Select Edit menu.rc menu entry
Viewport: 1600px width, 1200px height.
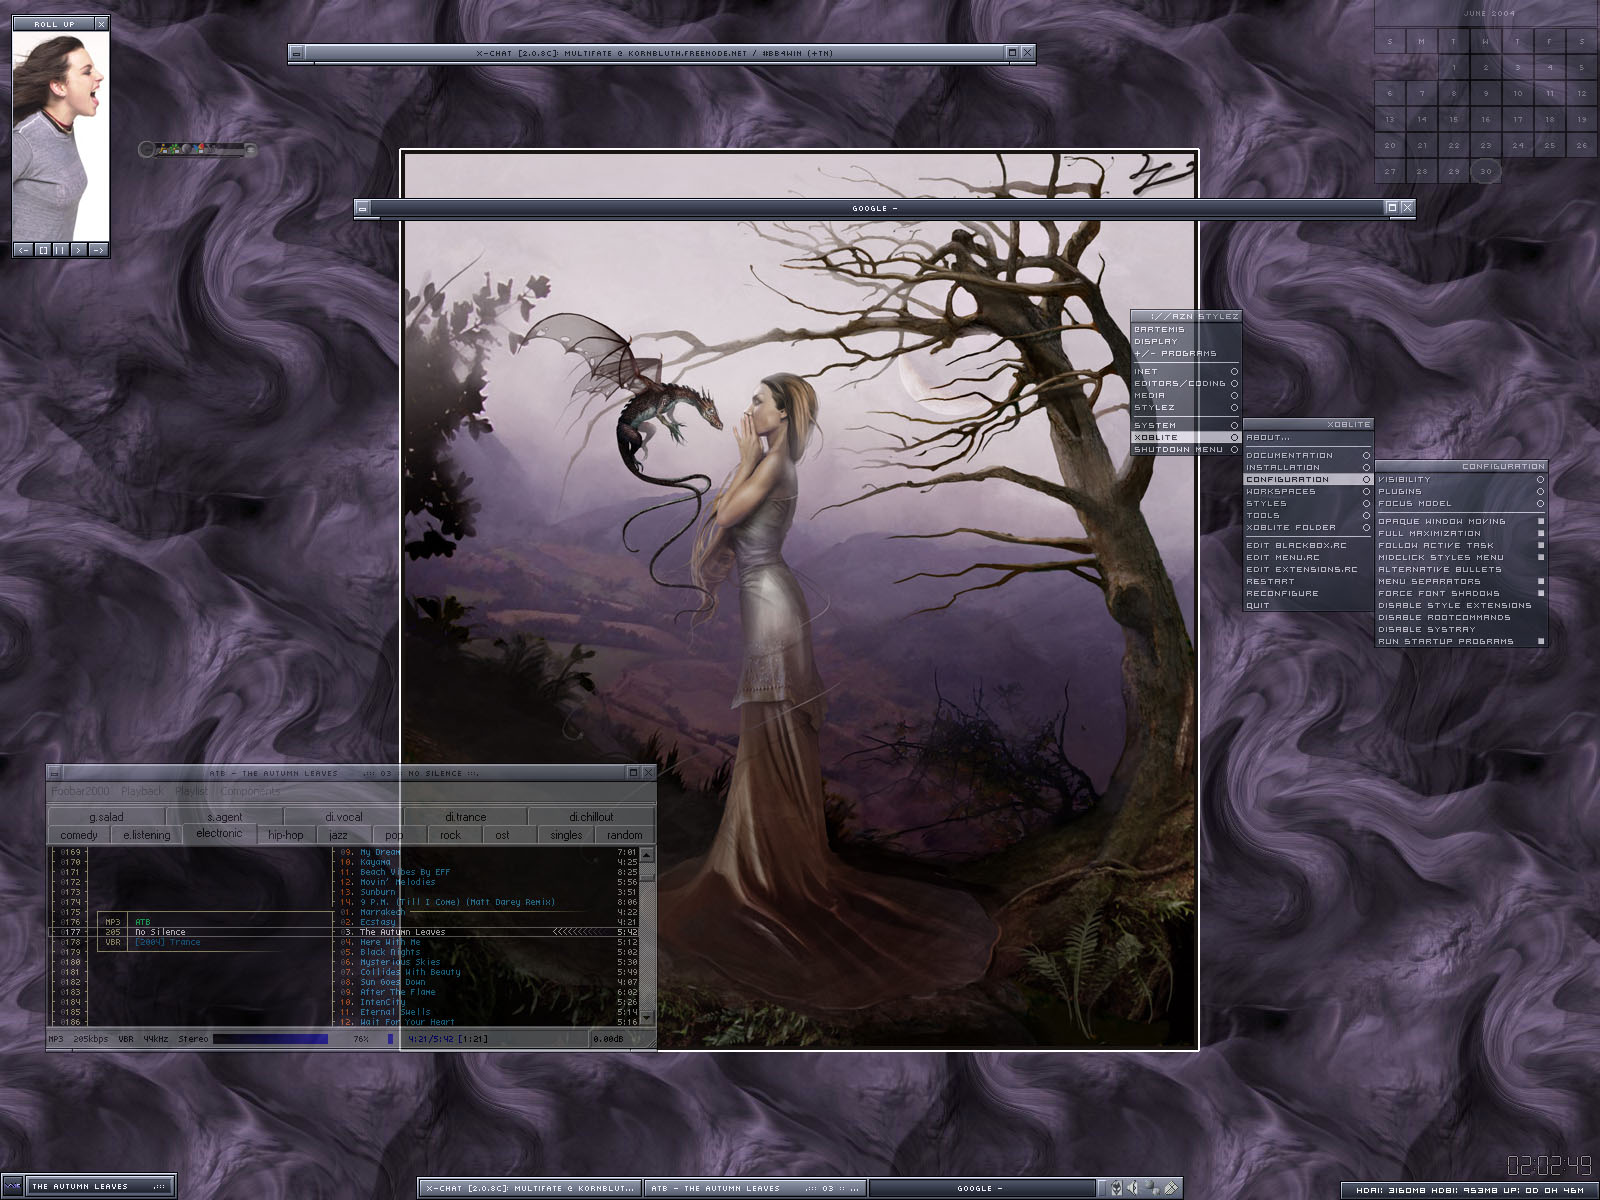(1308, 557)
